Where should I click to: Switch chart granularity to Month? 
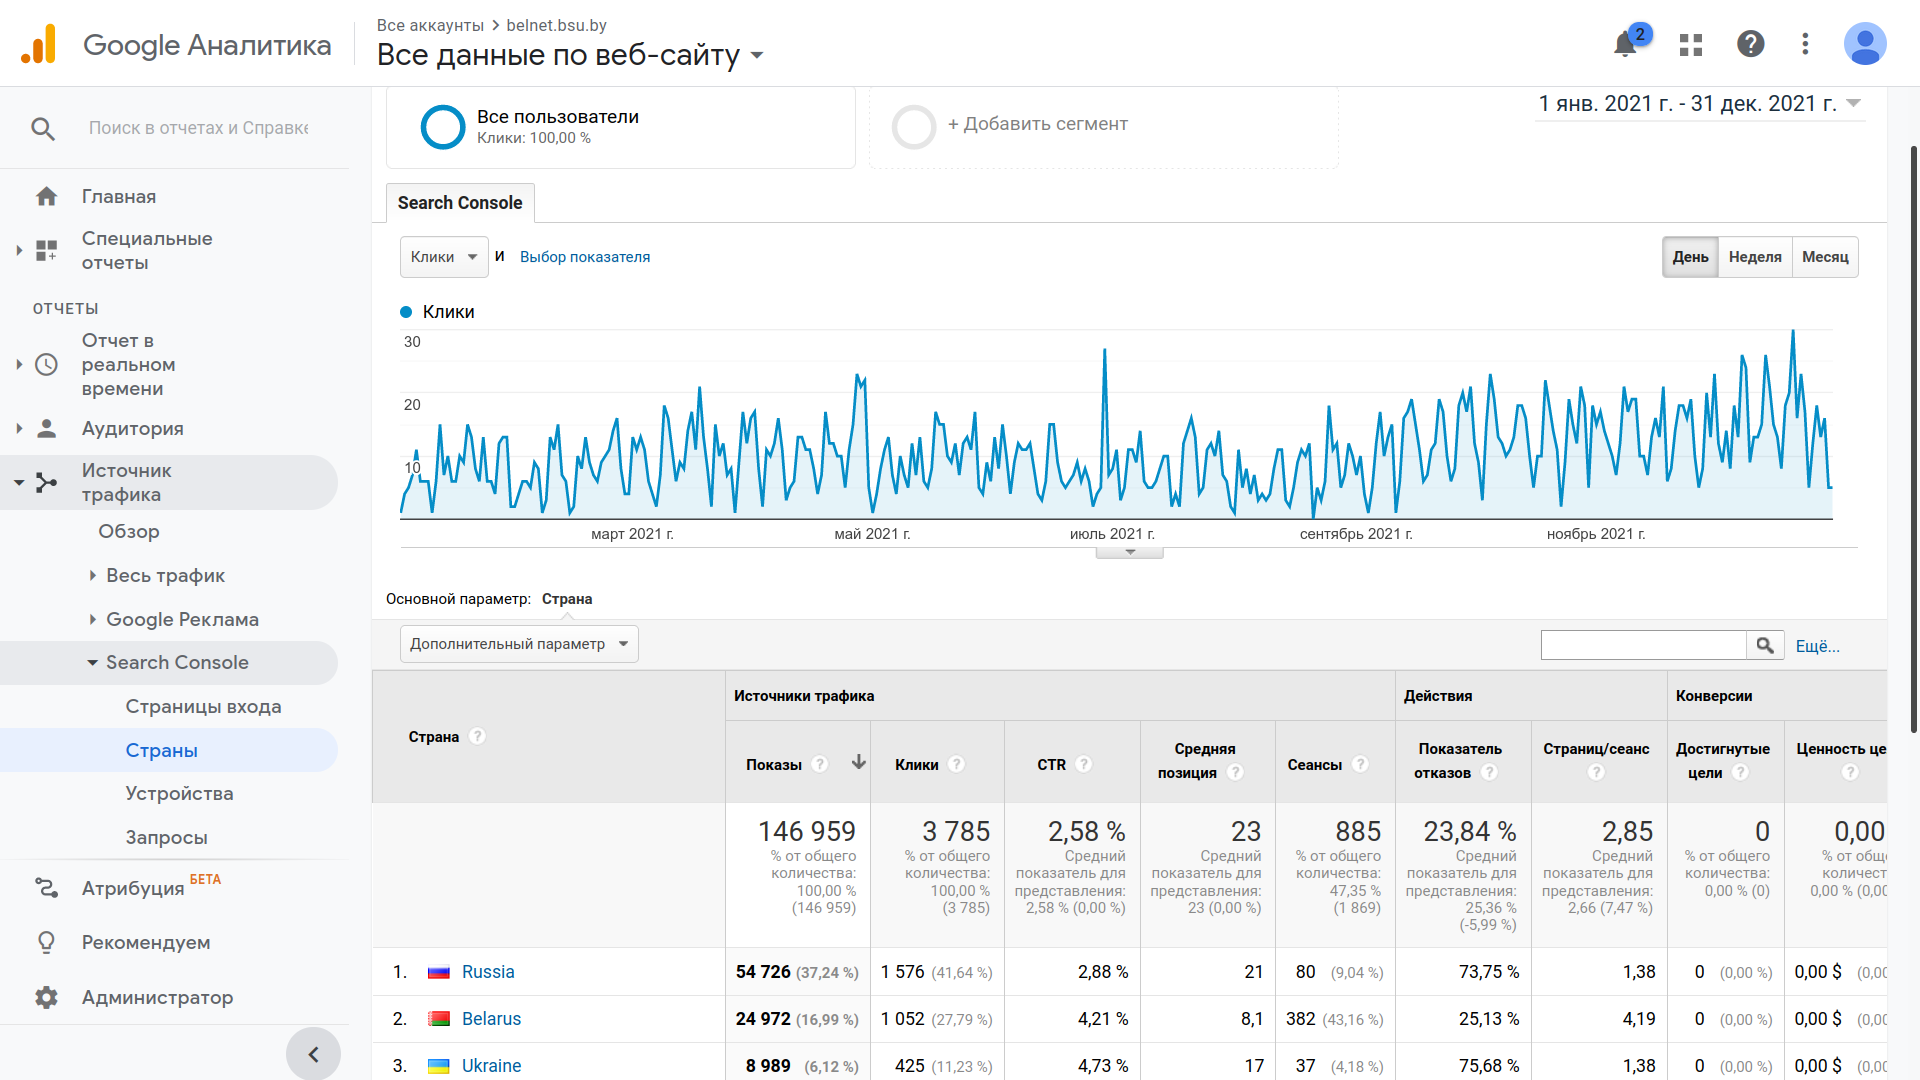1825,257
